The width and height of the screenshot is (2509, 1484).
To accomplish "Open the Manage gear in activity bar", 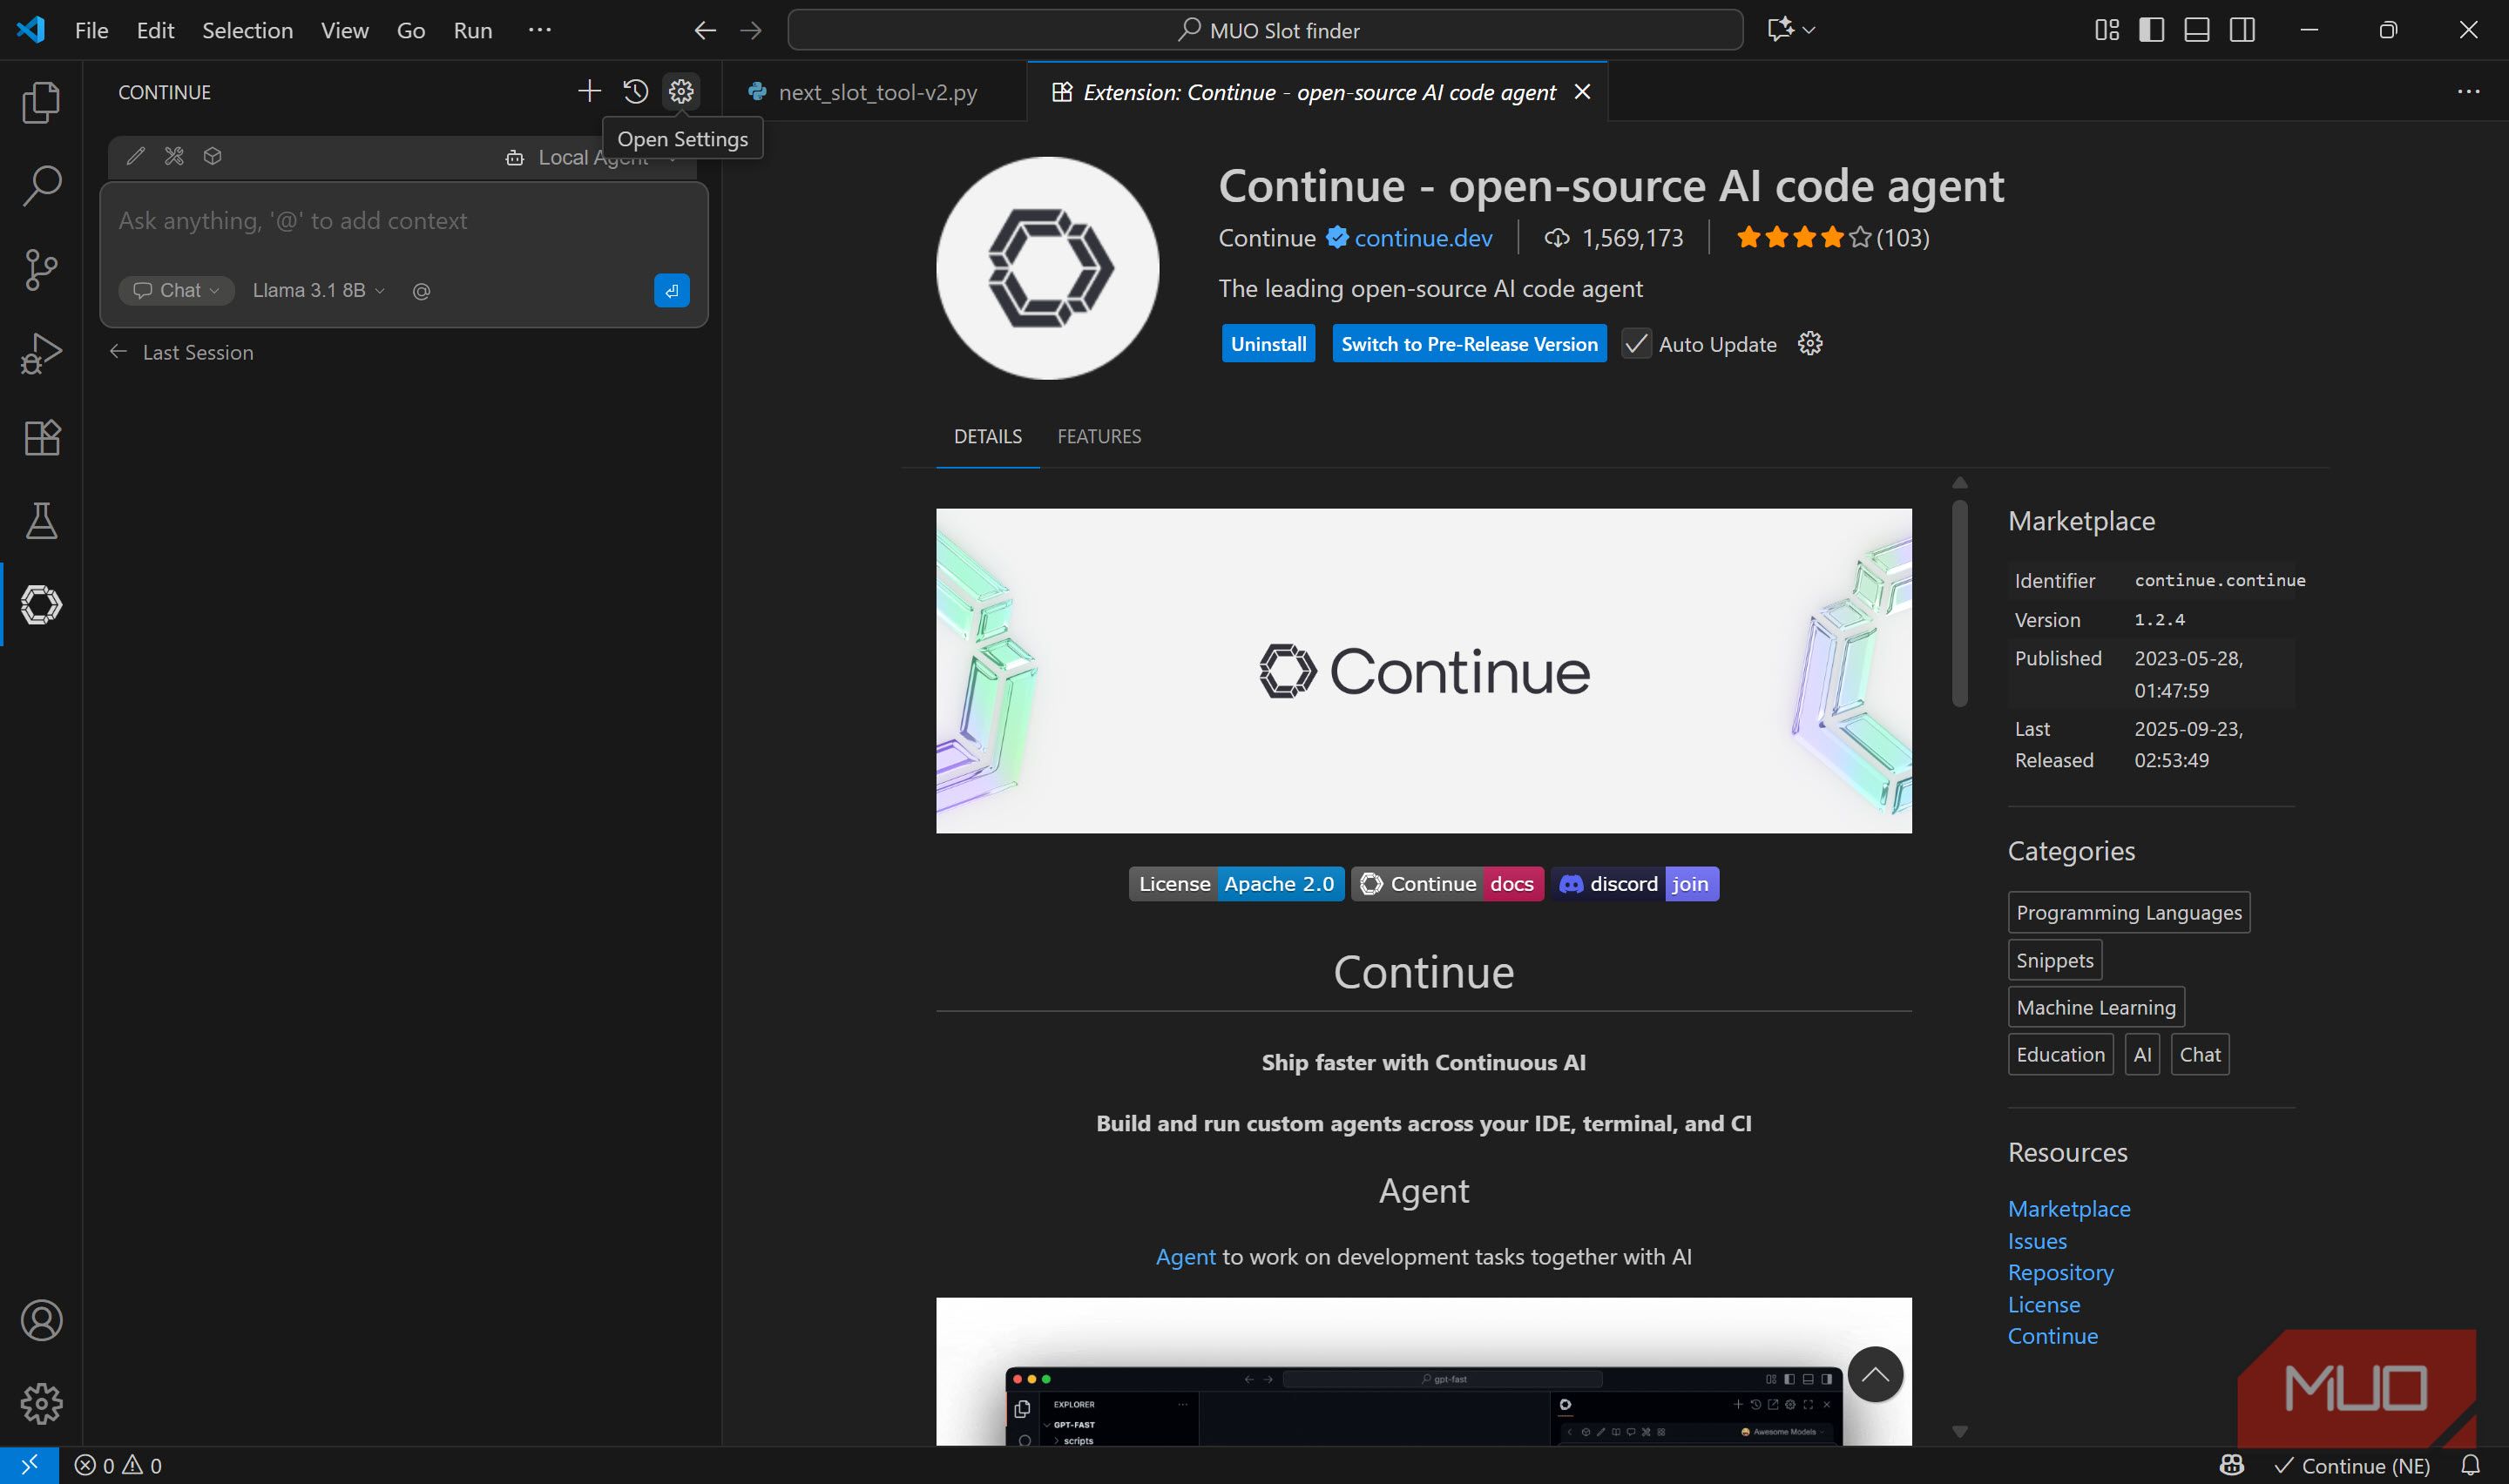I will click(x=41, y=1403).
